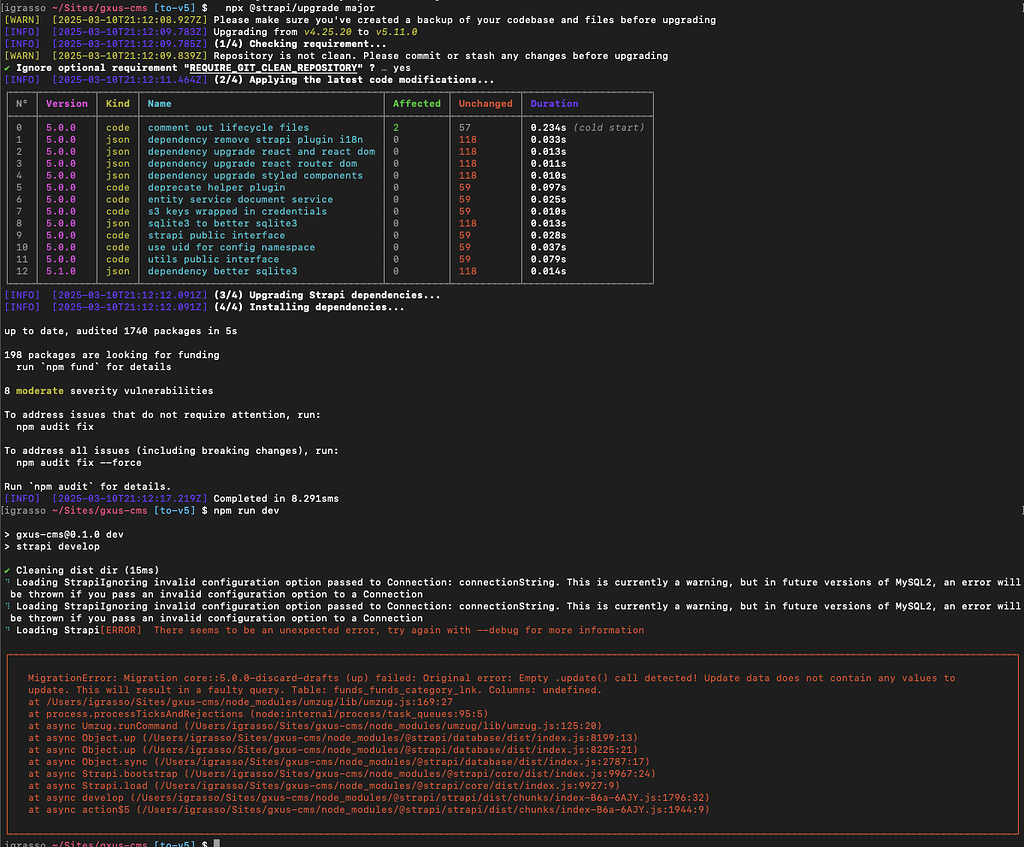
Task: Click the Unchanged column header
Action: pos(485,104)
